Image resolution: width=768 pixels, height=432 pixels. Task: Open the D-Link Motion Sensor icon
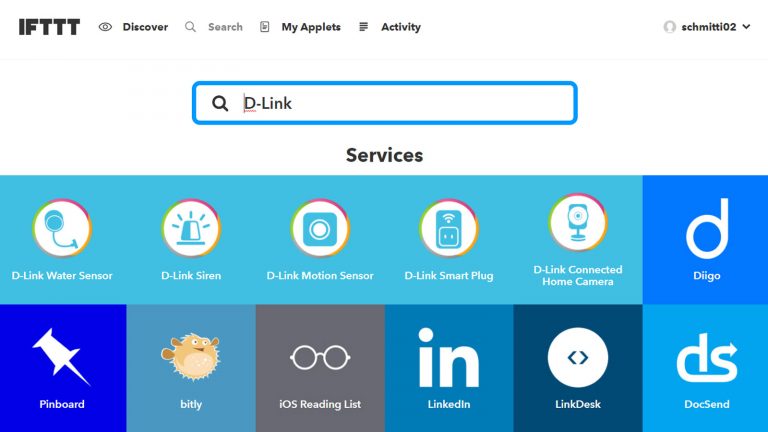pyautogui.click(x=320, y=228)
